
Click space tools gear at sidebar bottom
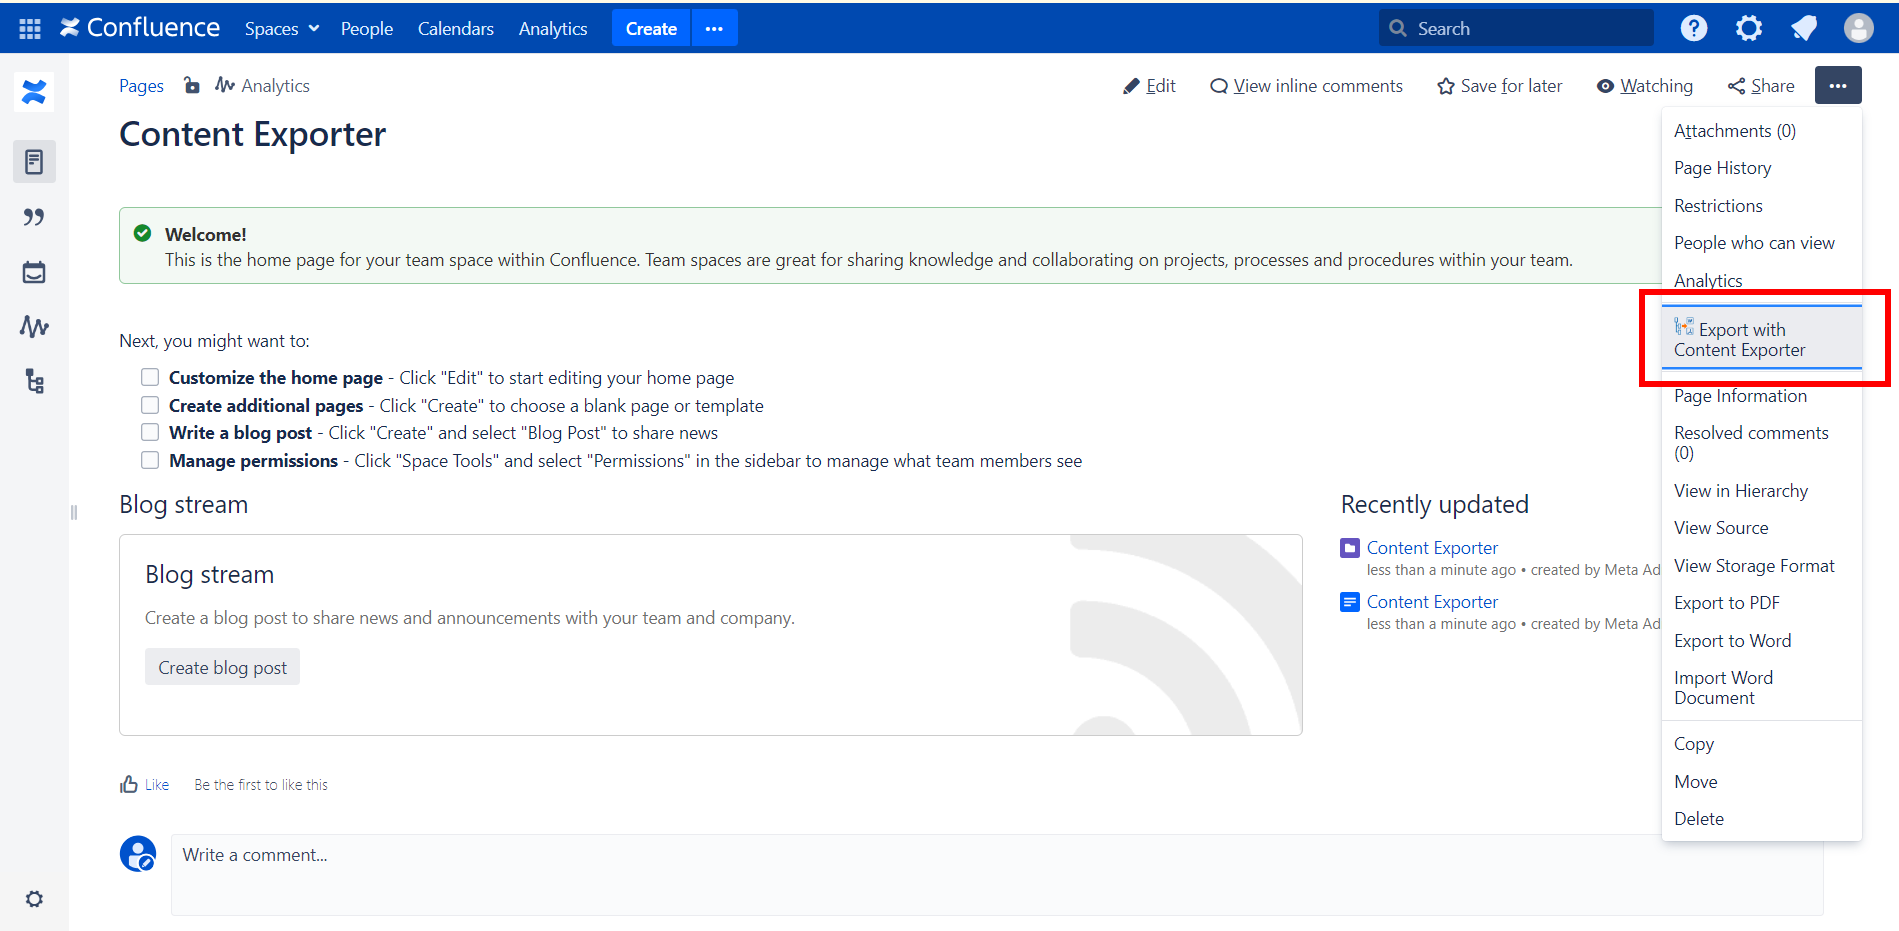[x=34, y=899]
